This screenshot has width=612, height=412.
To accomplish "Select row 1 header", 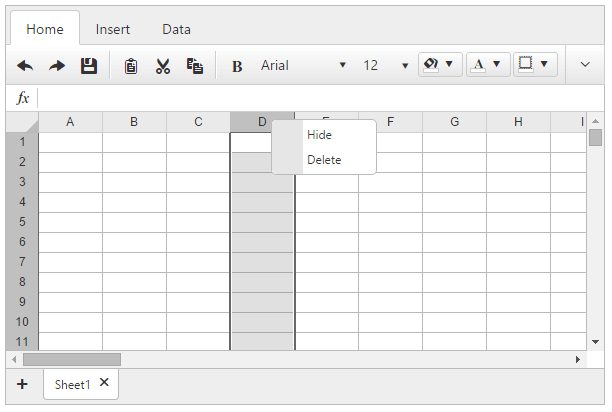I will [22, 142].
